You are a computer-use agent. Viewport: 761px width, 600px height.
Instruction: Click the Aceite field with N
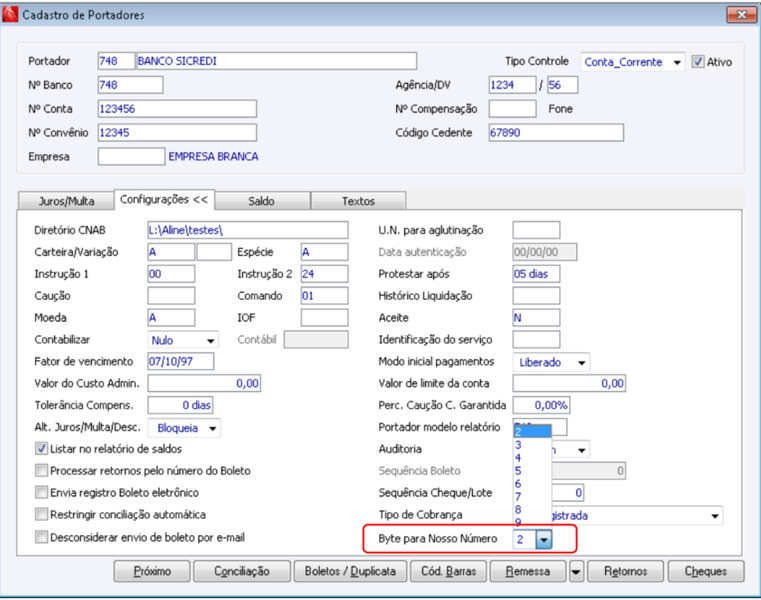536,317
